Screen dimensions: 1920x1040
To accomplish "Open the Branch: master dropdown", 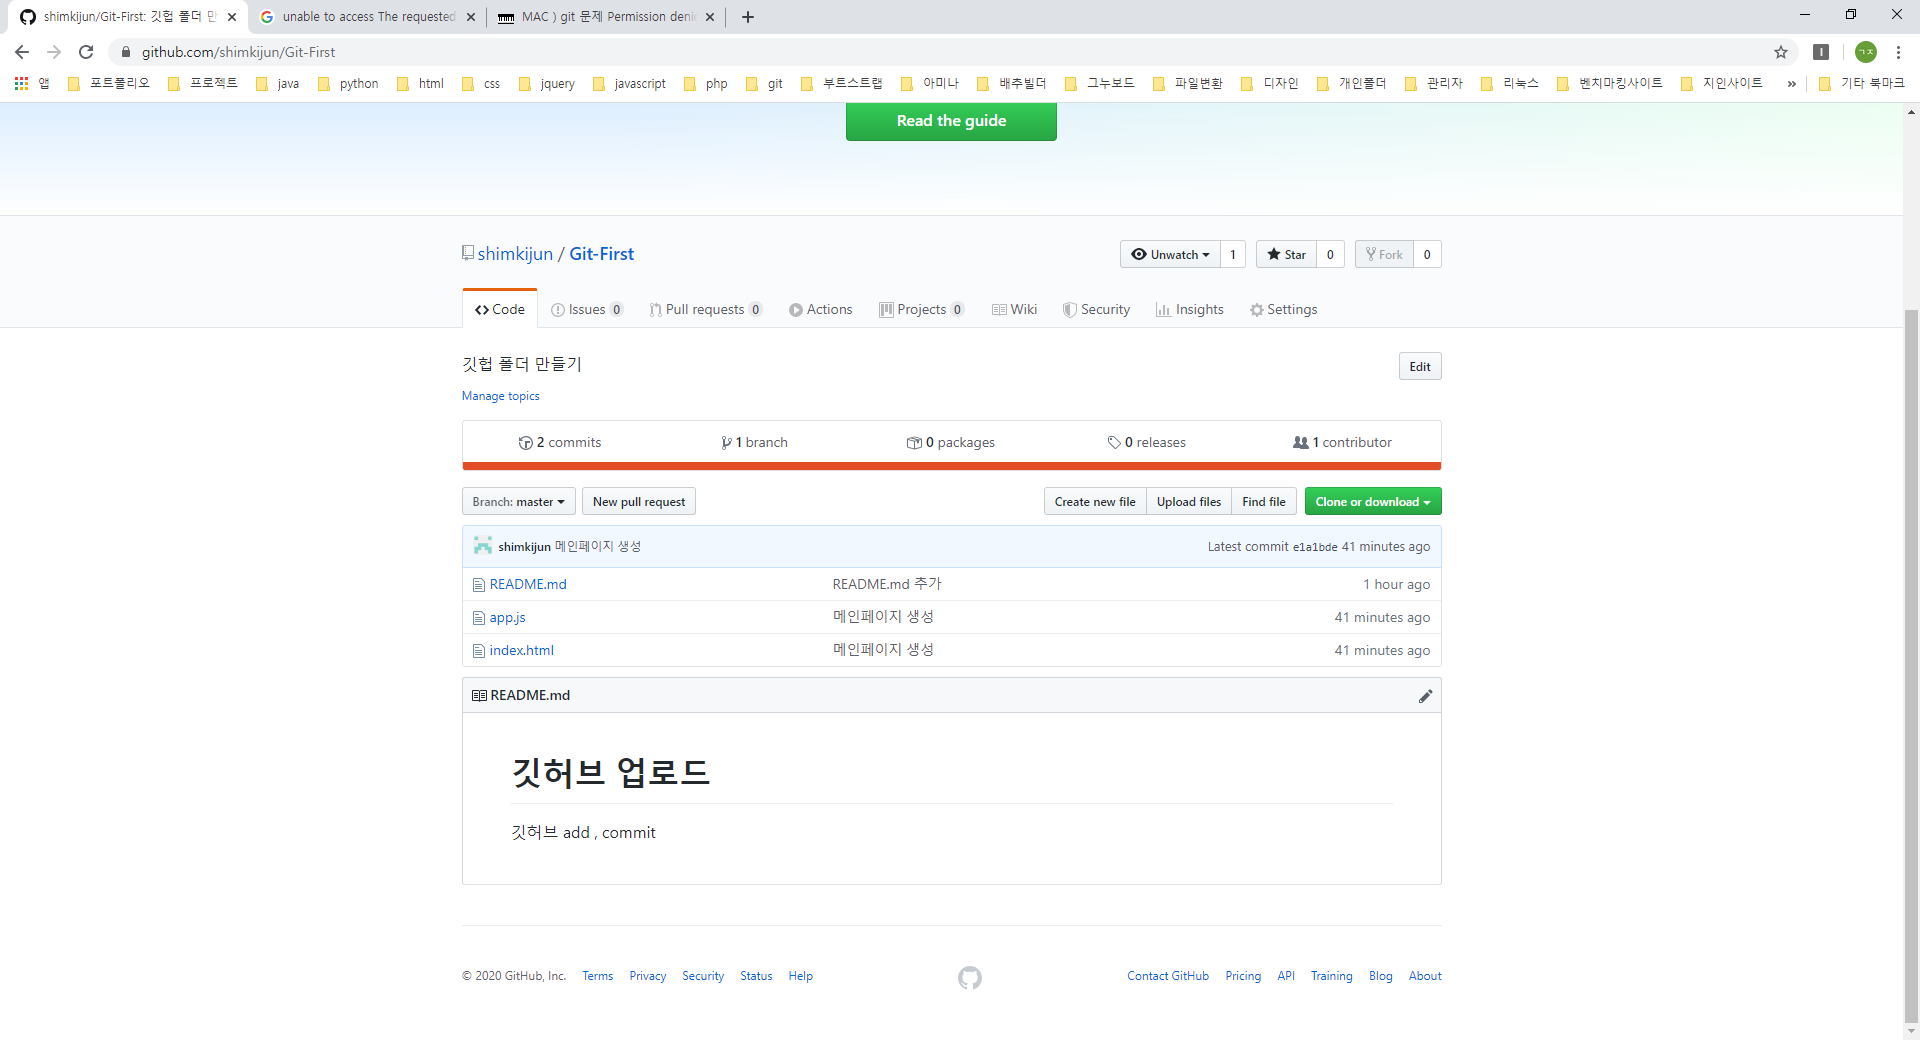I will 518,501.
